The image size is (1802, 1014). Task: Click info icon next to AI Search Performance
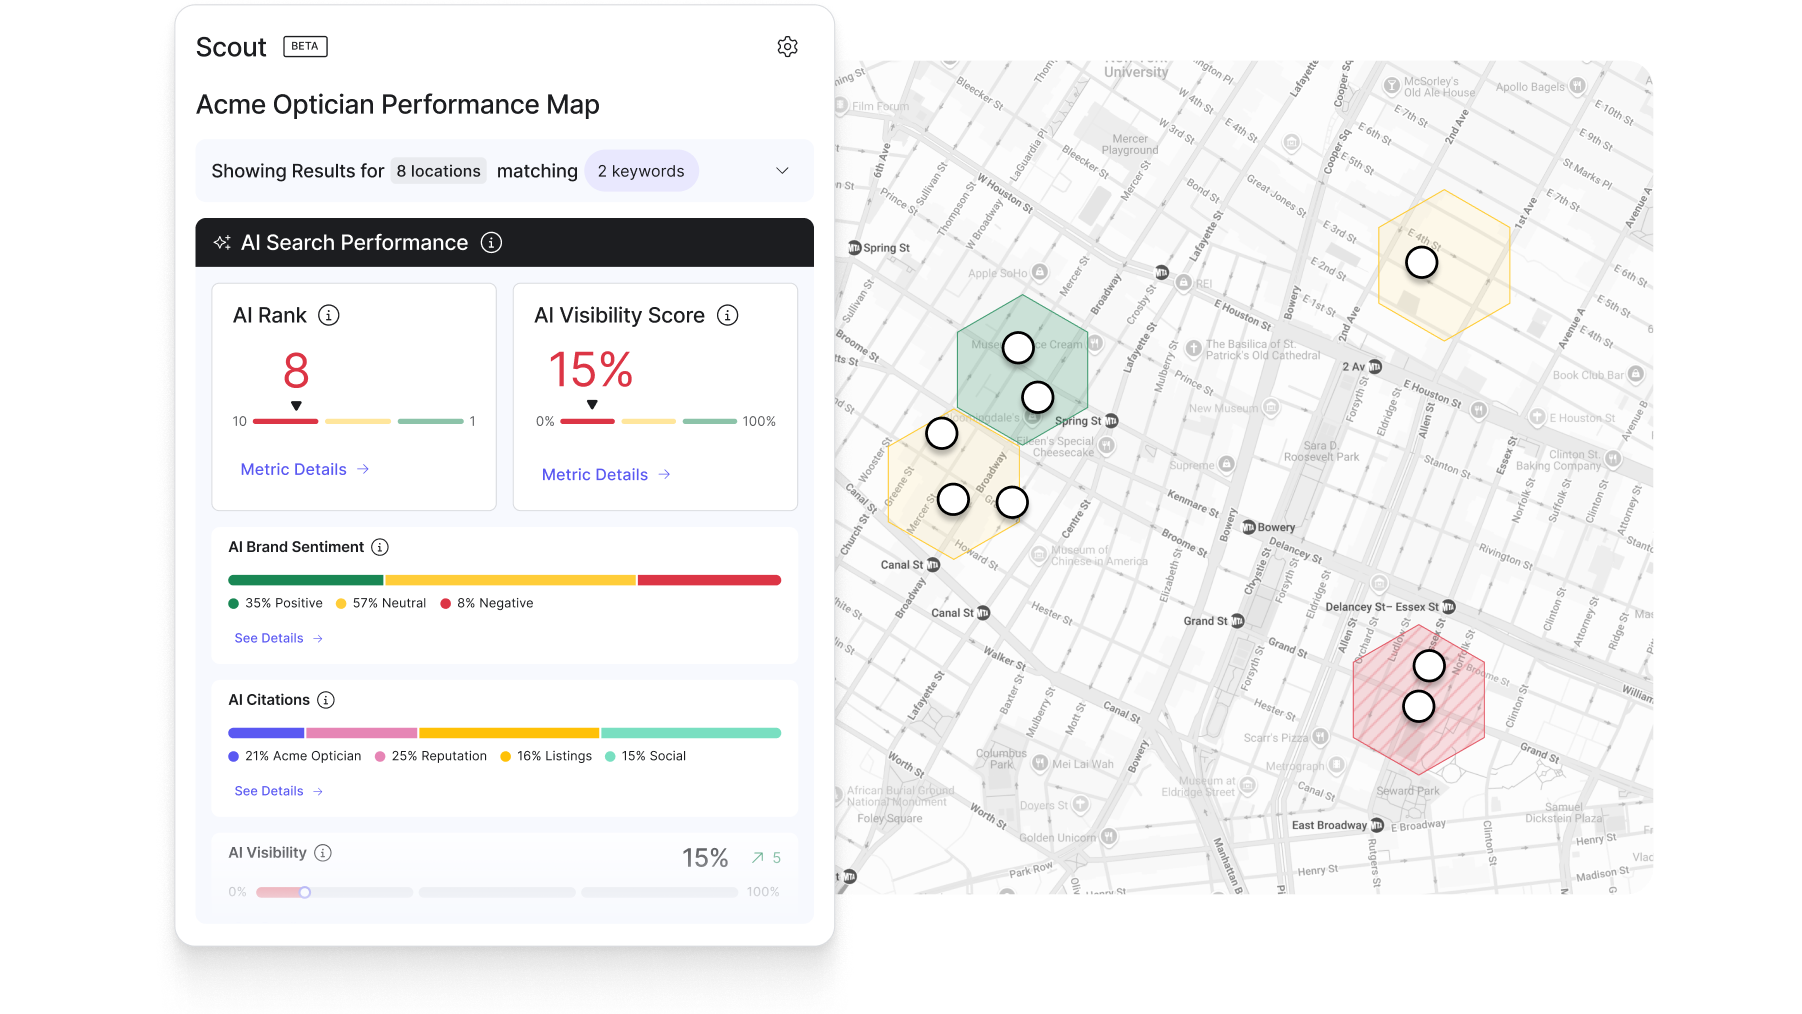pyautogui.click(x=491, y=243)
